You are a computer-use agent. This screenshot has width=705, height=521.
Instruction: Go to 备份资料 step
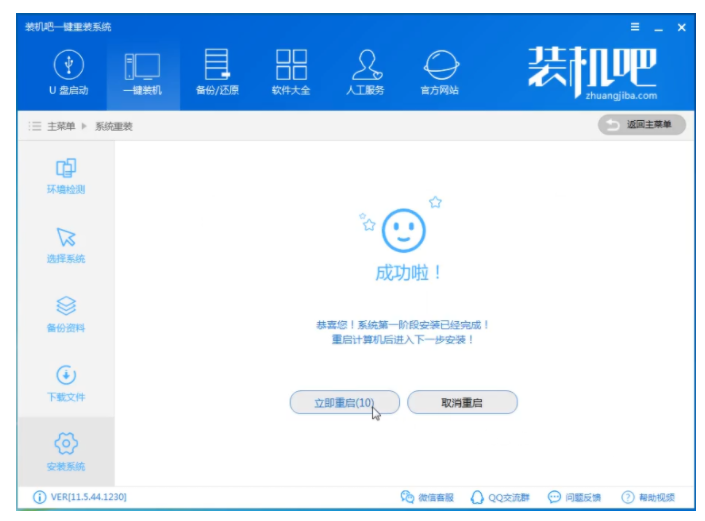66,314
